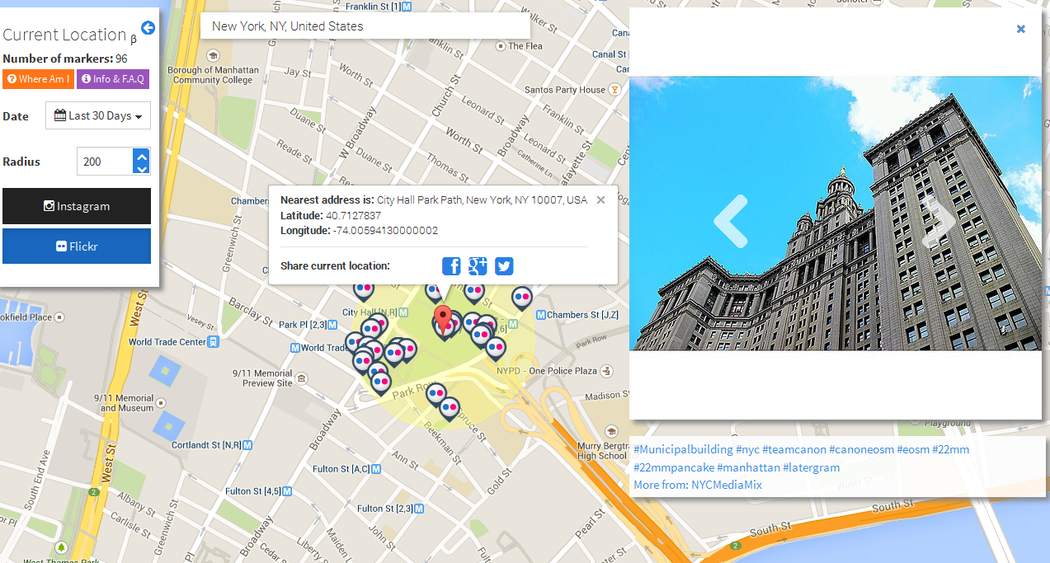Search photos from Instagram
This screenshot has width=1050, height=563.
(x=77, y=206)
